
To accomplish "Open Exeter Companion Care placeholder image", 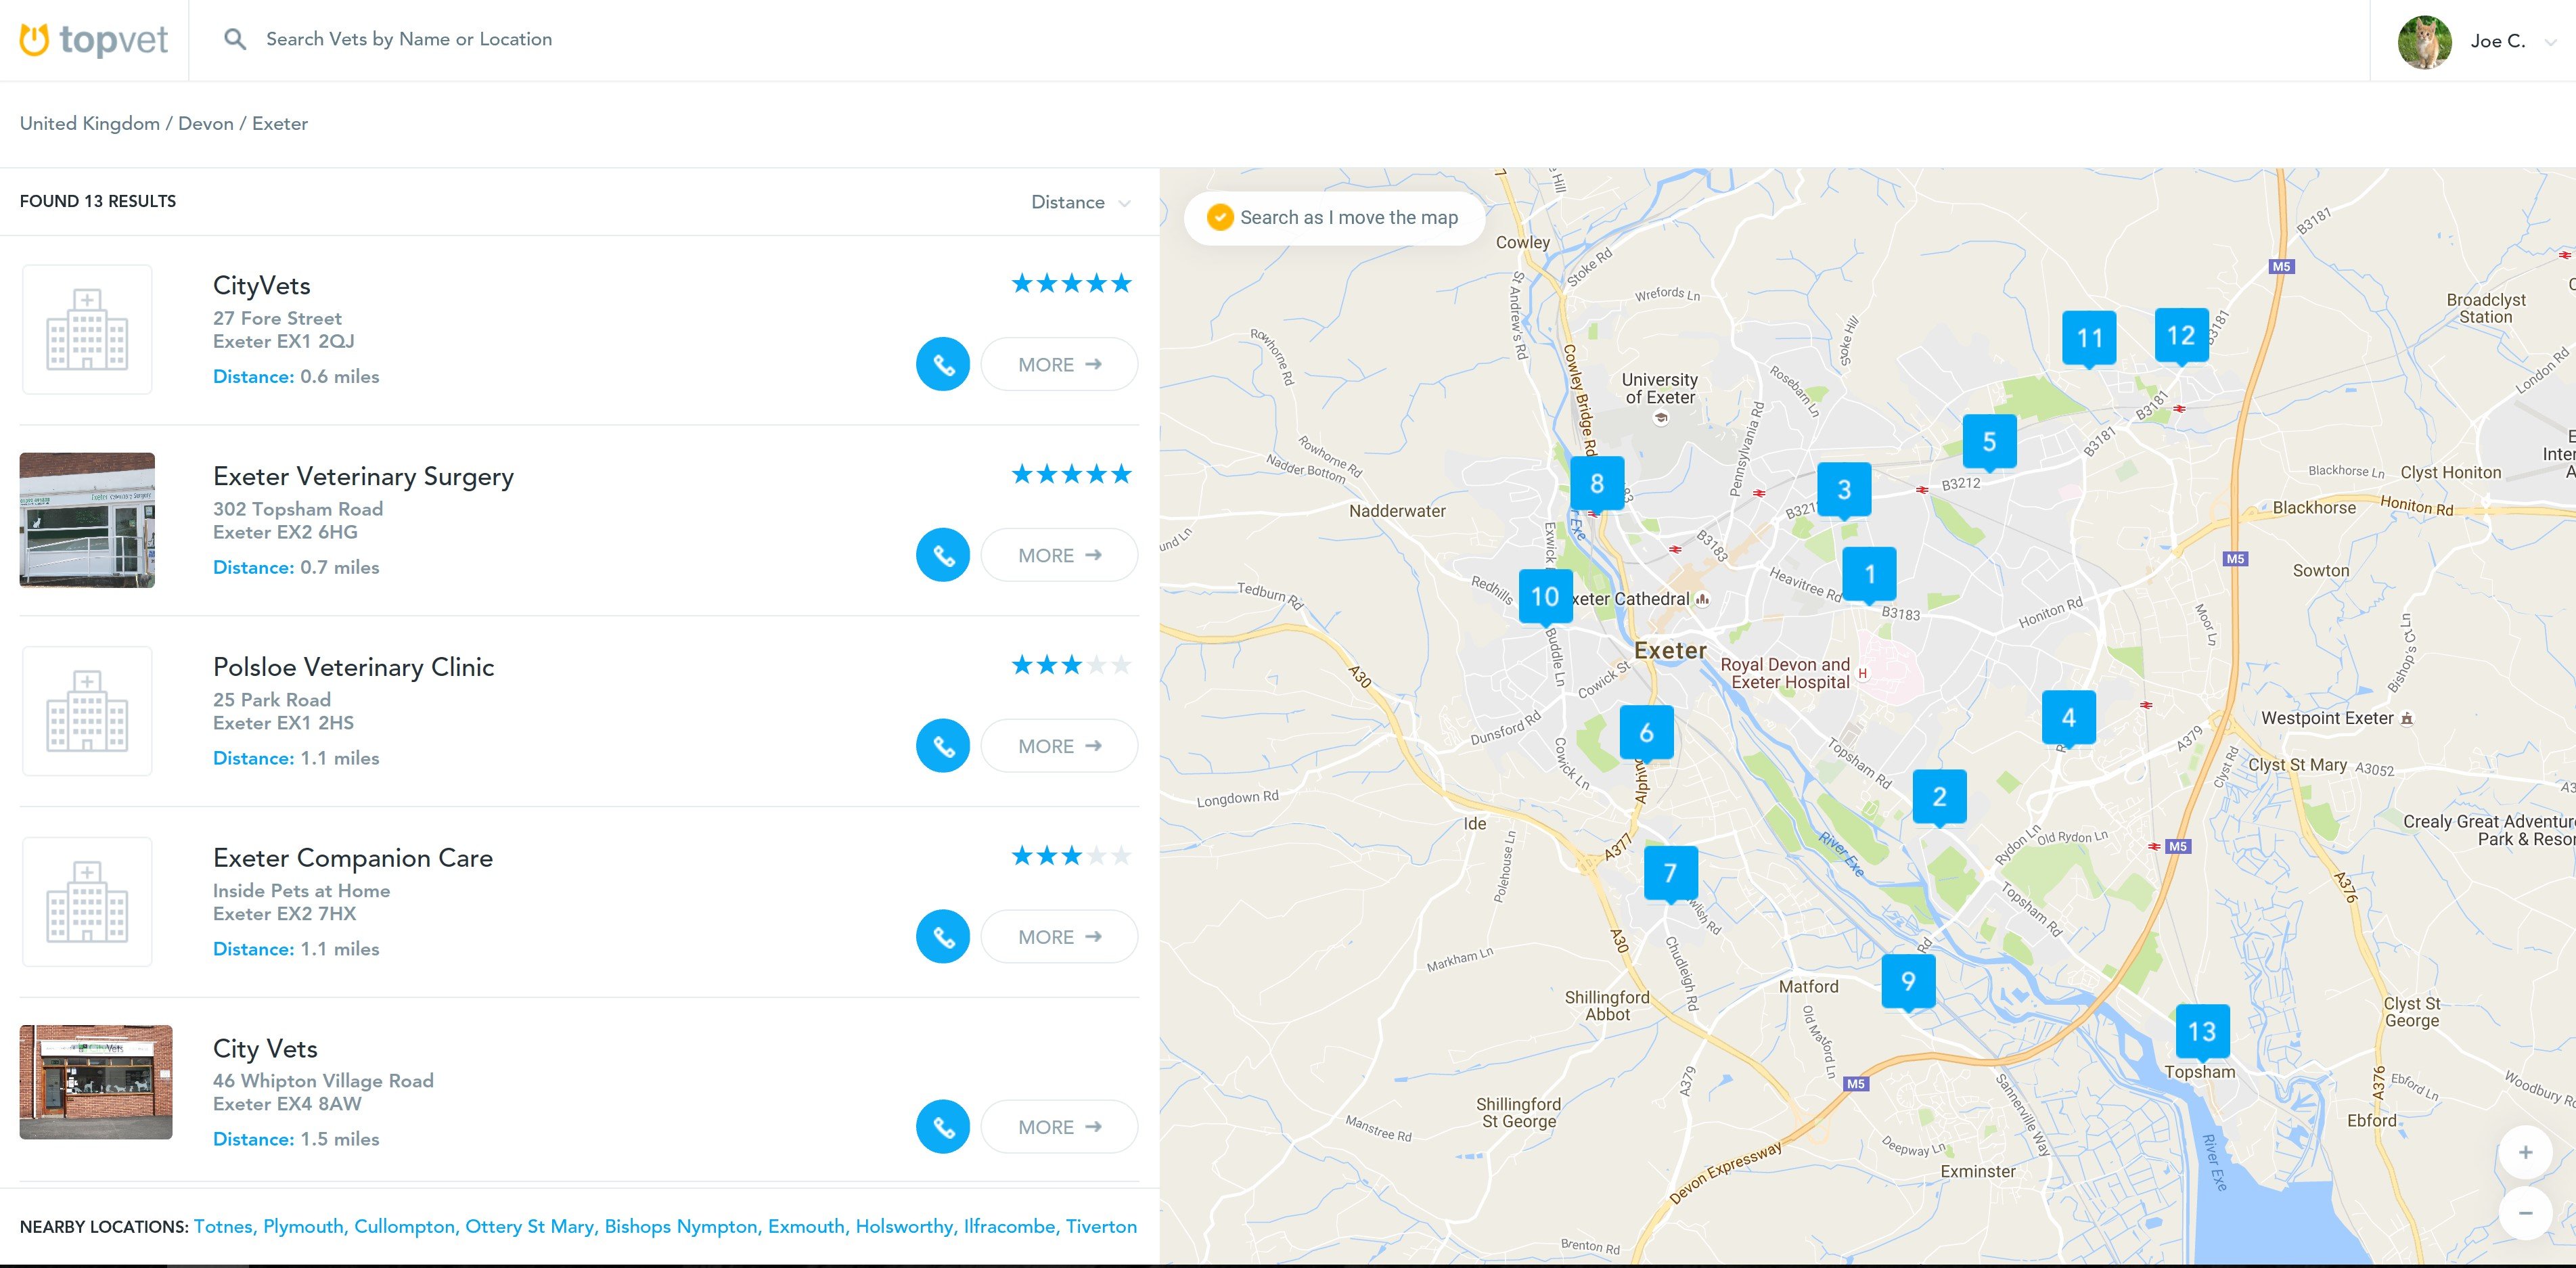I will tap(87, 902).
